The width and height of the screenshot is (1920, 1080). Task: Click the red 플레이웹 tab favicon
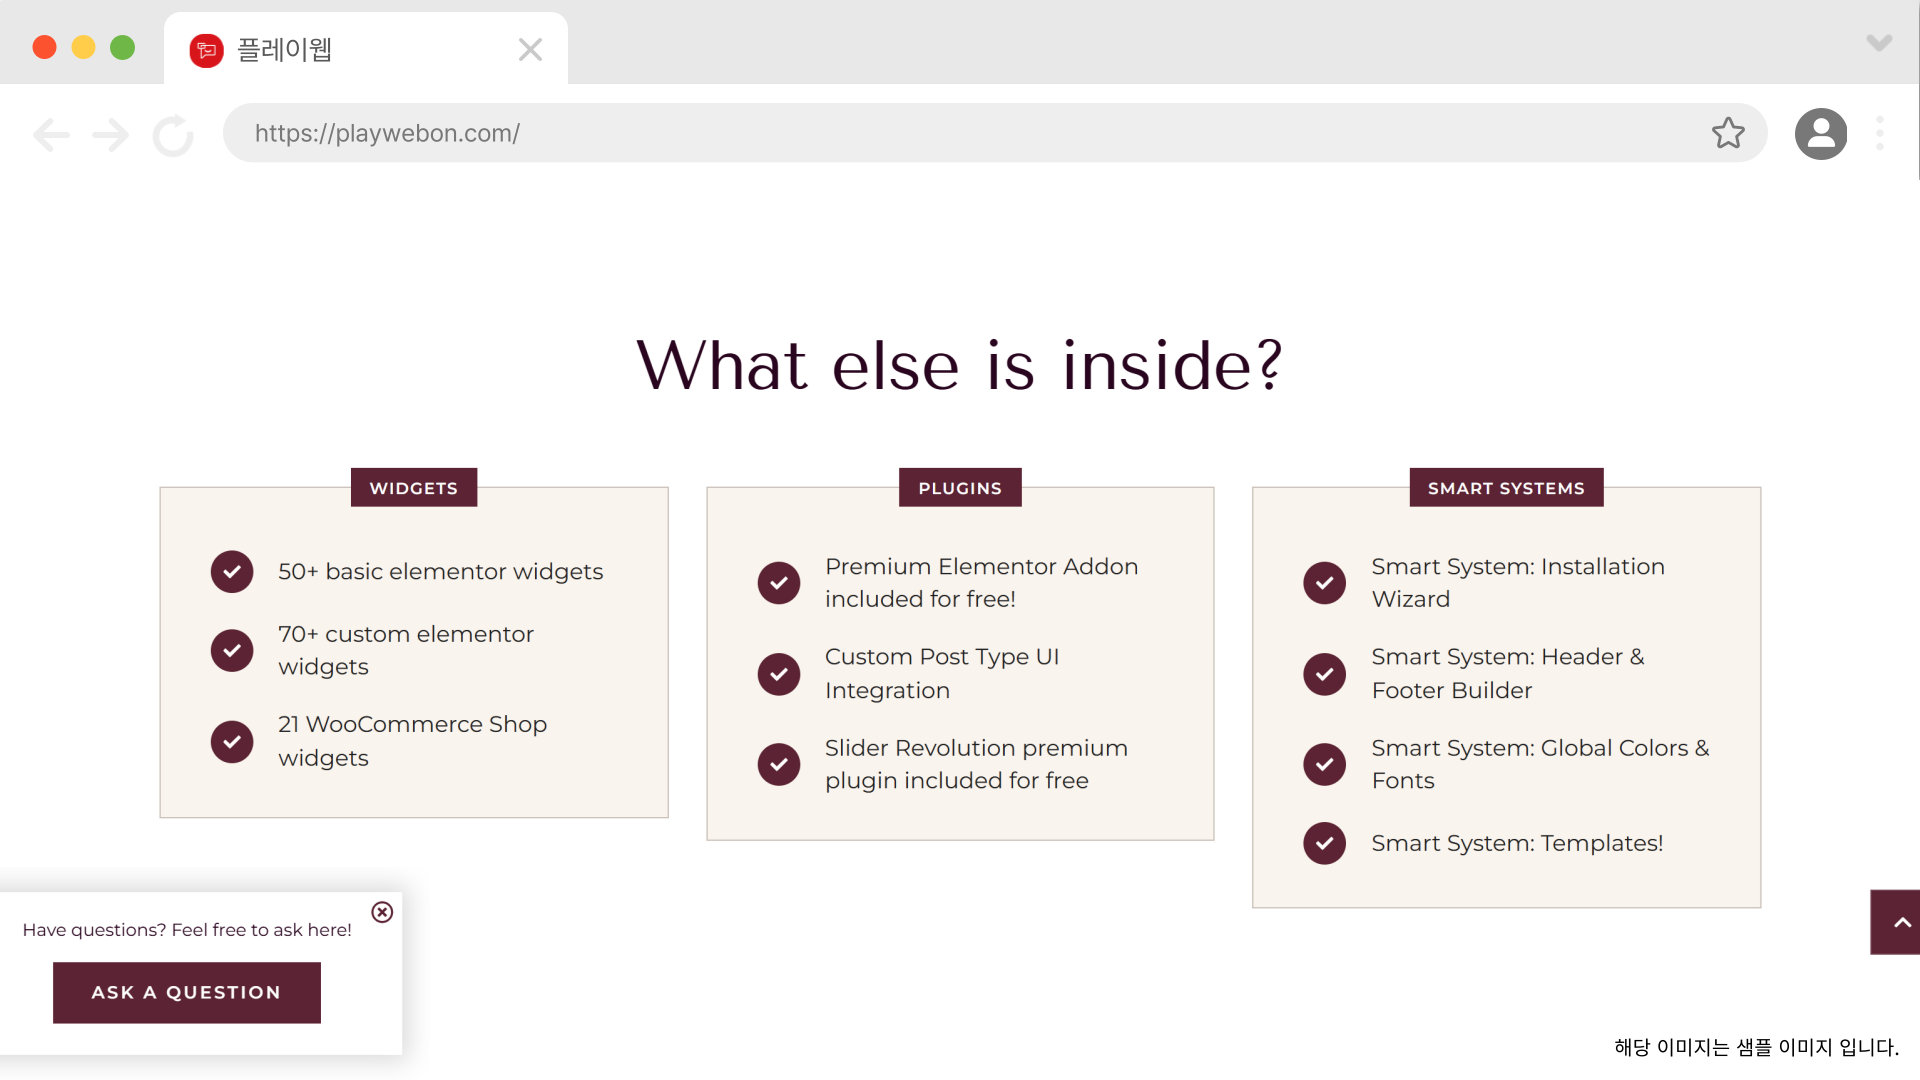pos(206,50)
